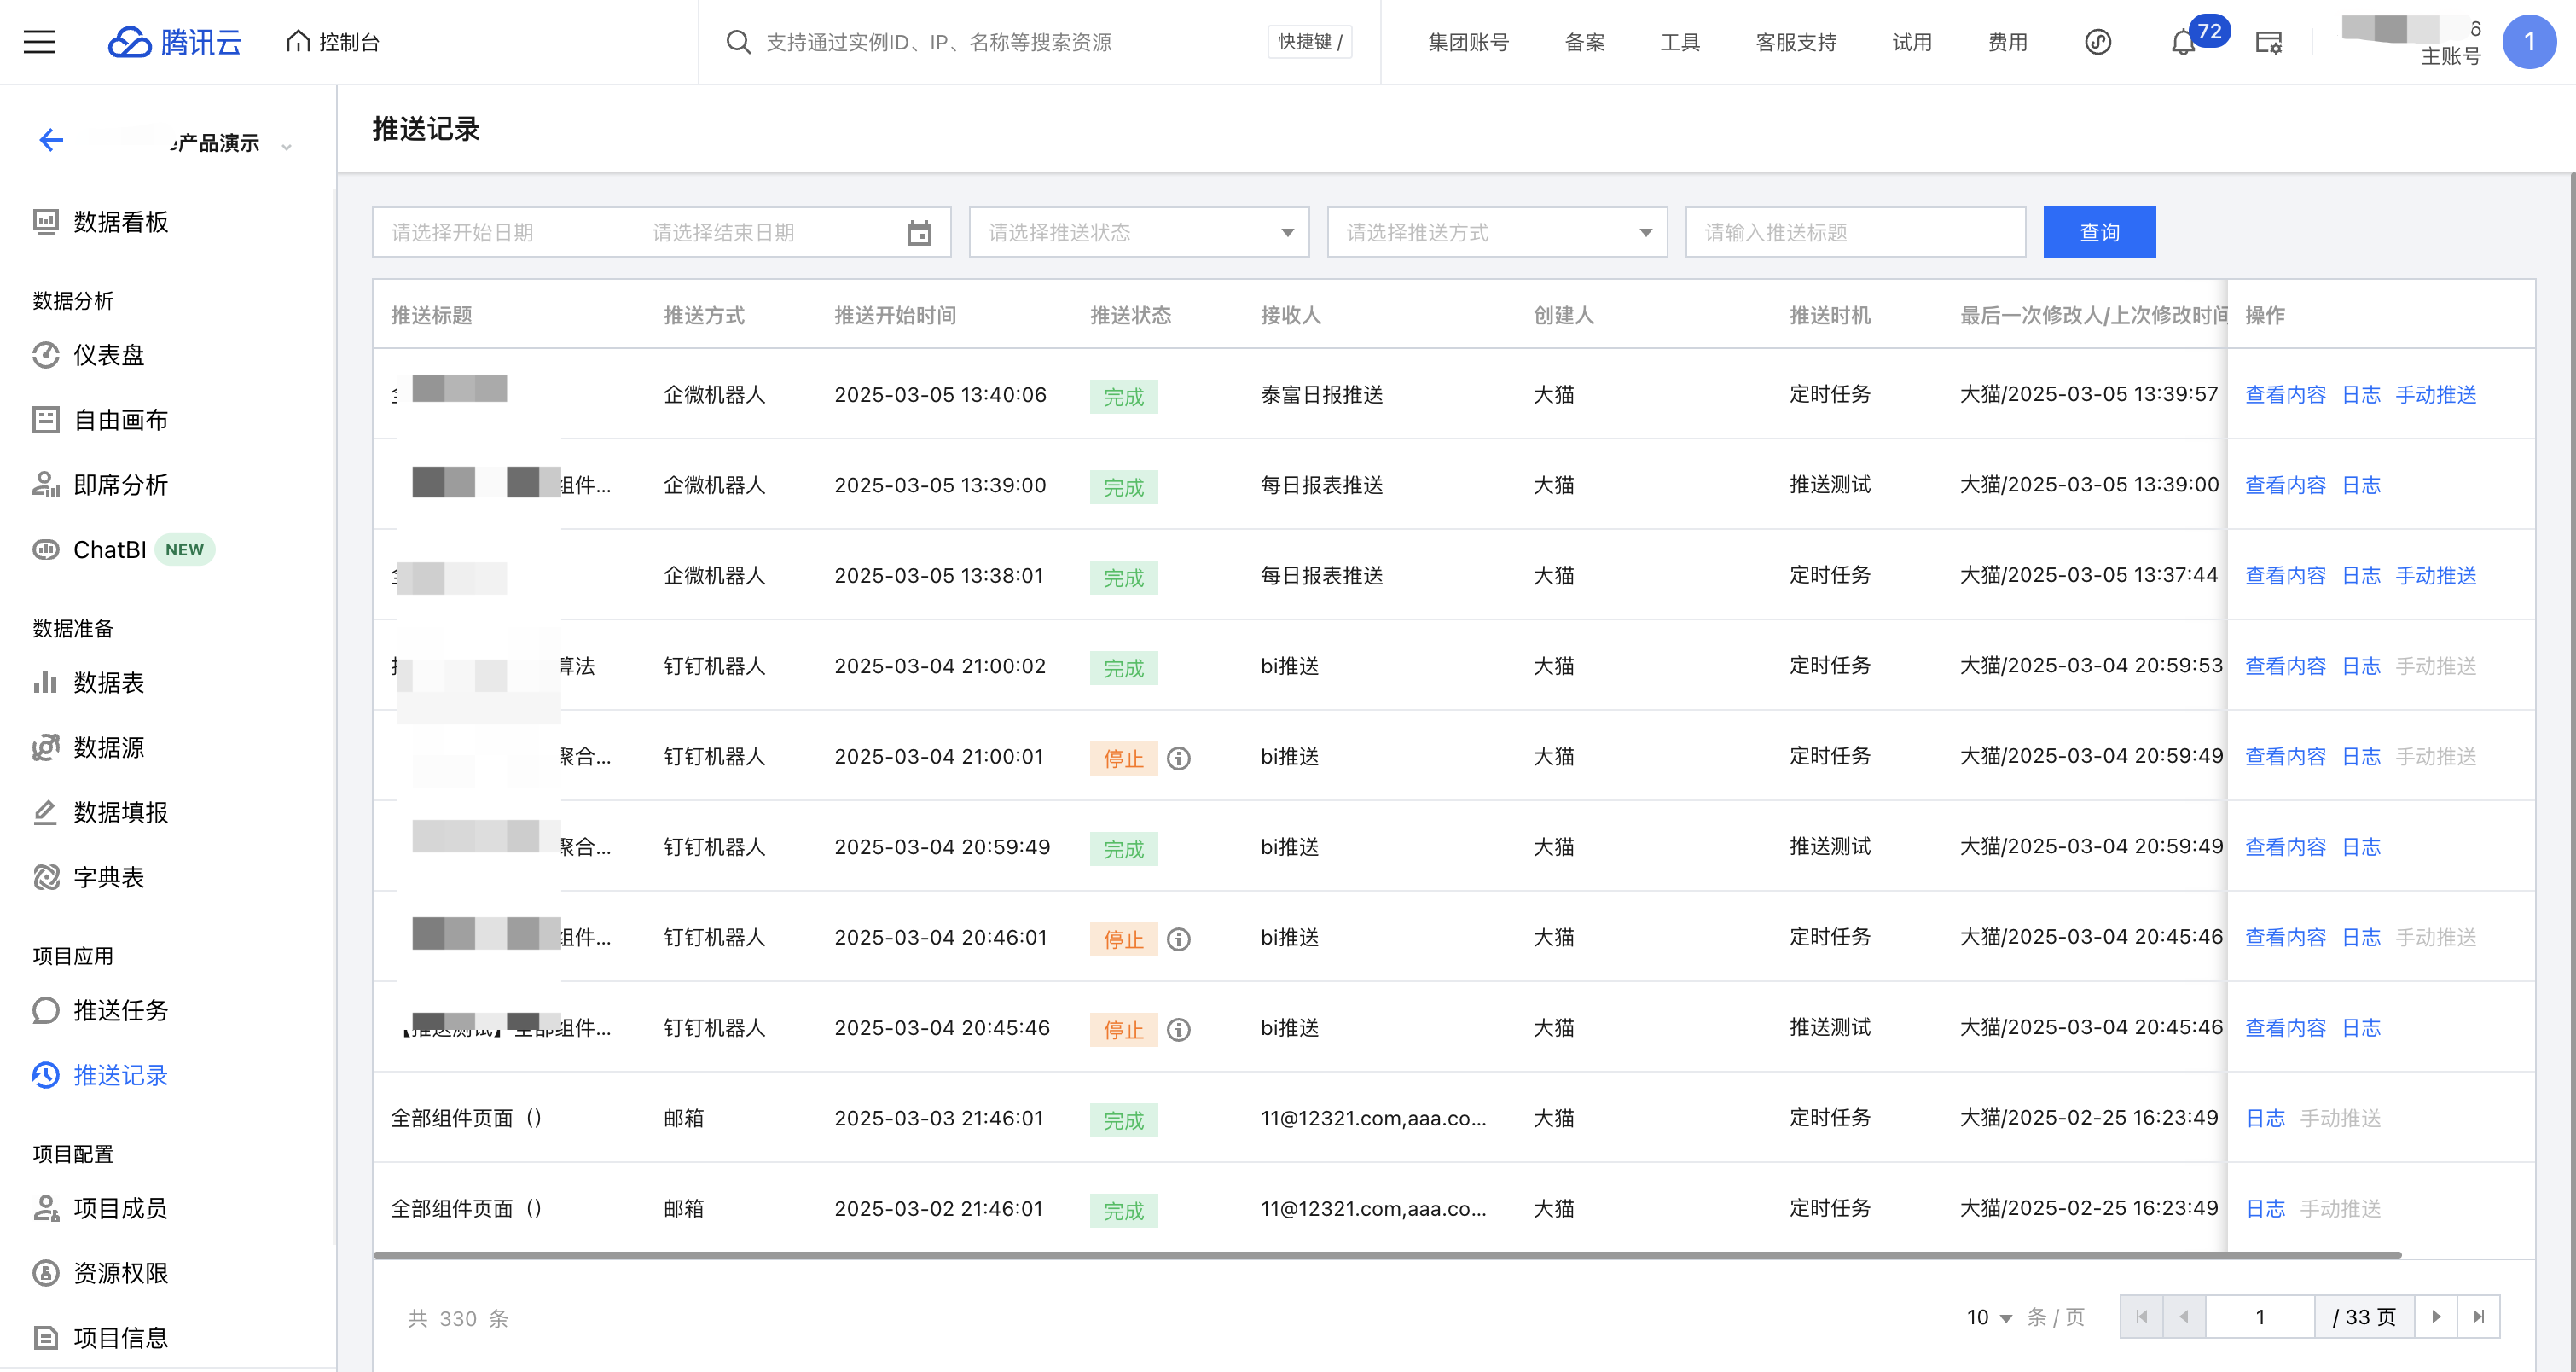
Task: Click 手动推送 for the 13:40:06 record
Action: [x=2435, y=395]
